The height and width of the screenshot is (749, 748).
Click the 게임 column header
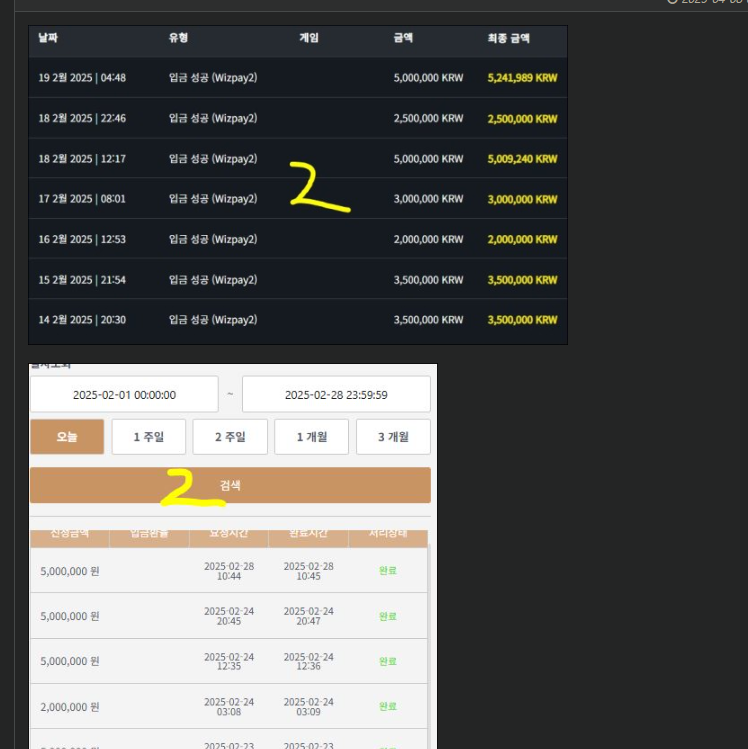[x=309, y=38]
